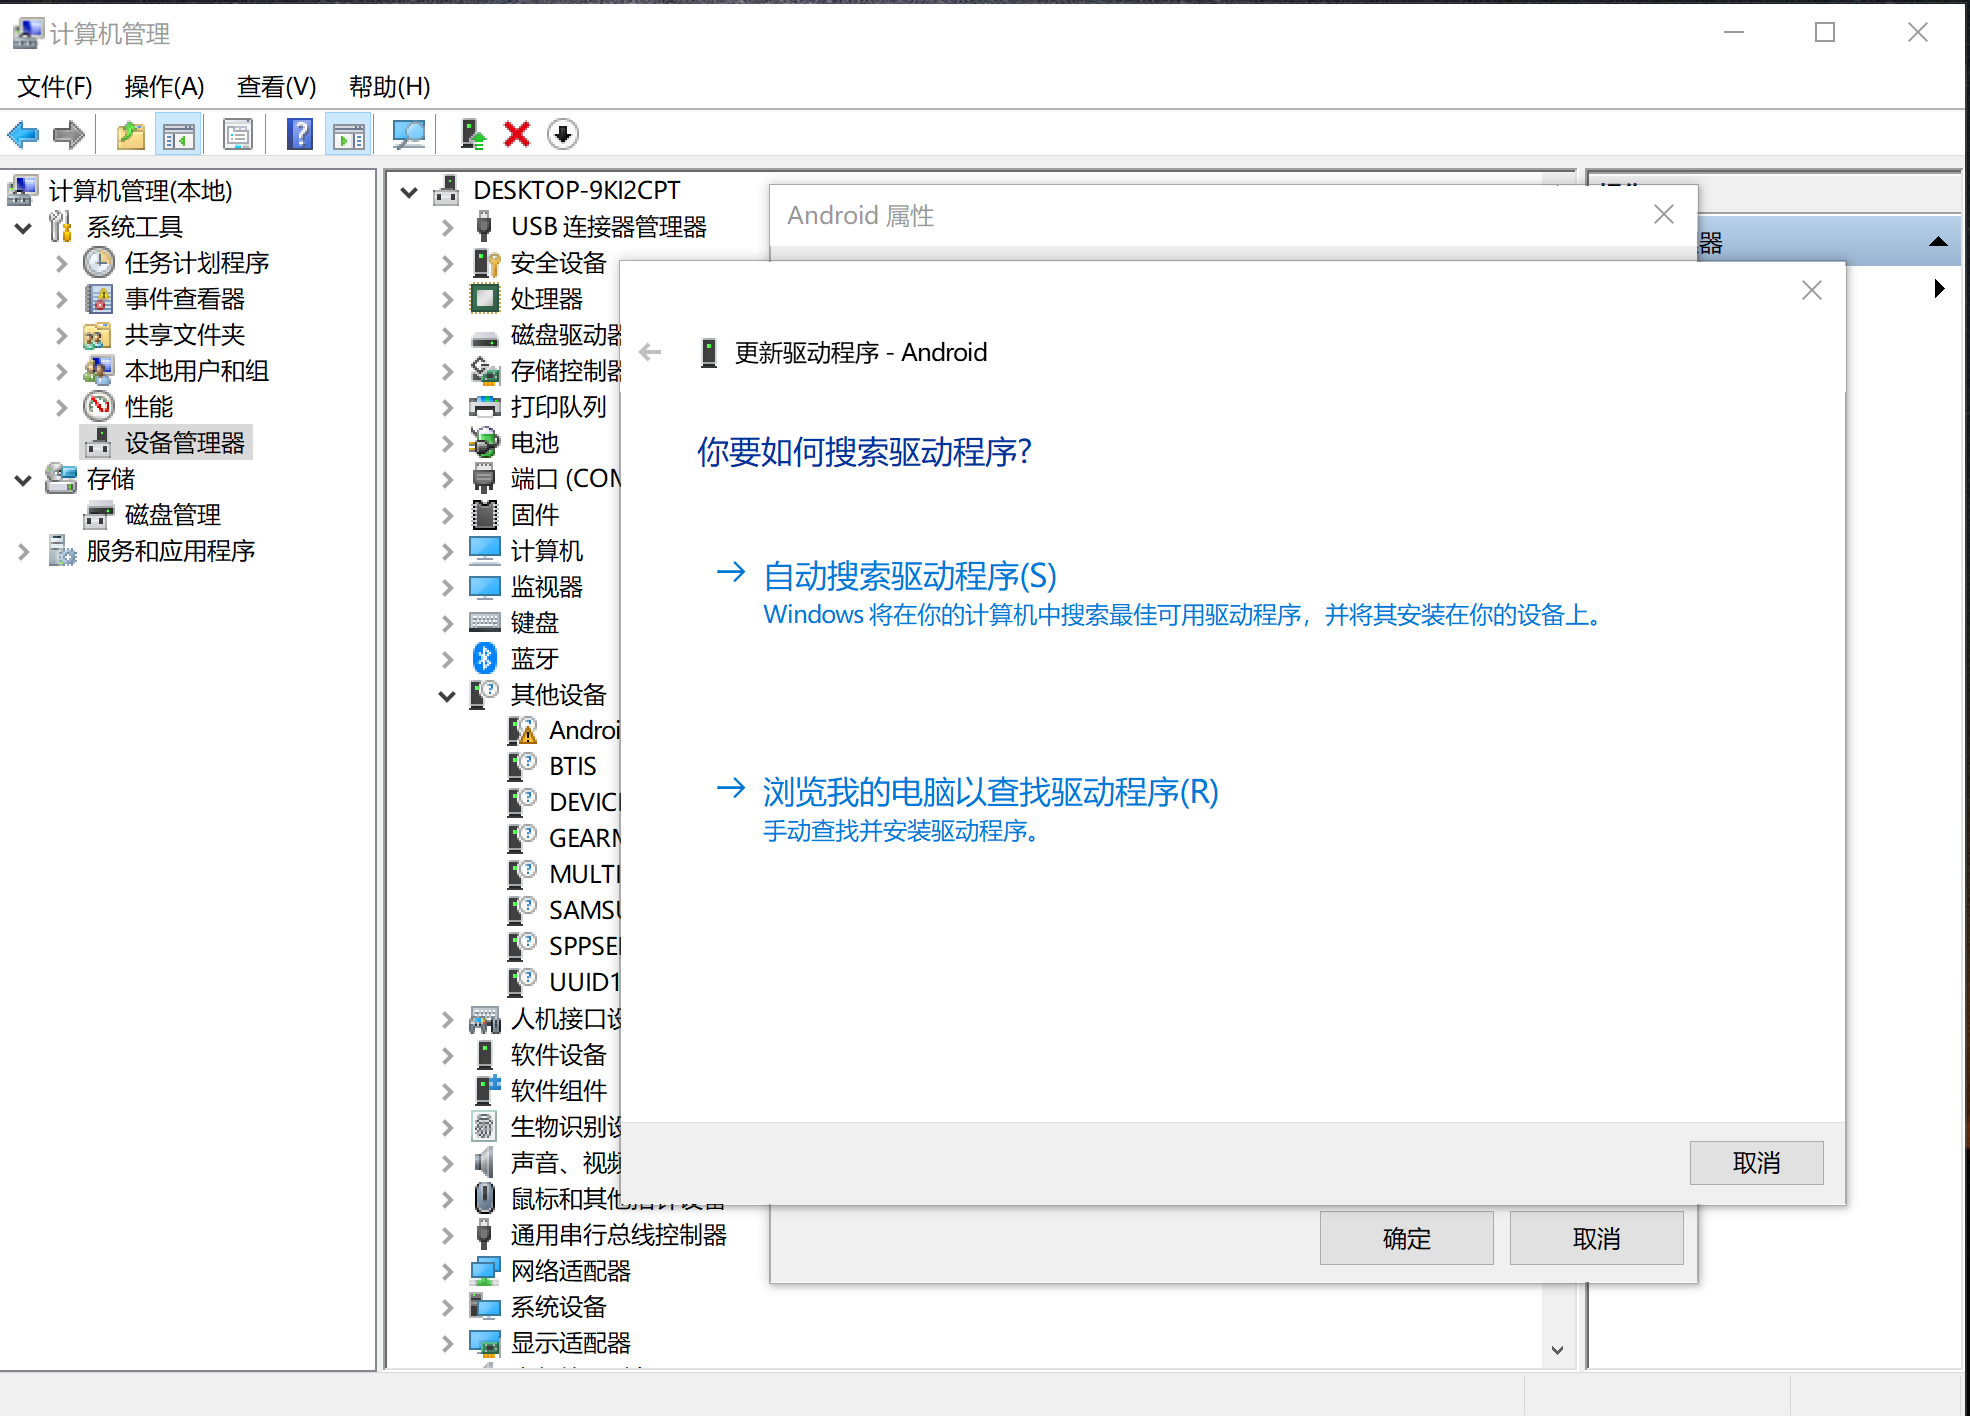
Task: Click the red X Uninstall device icon
Action: pyautogui.click(x=517, y=134)
